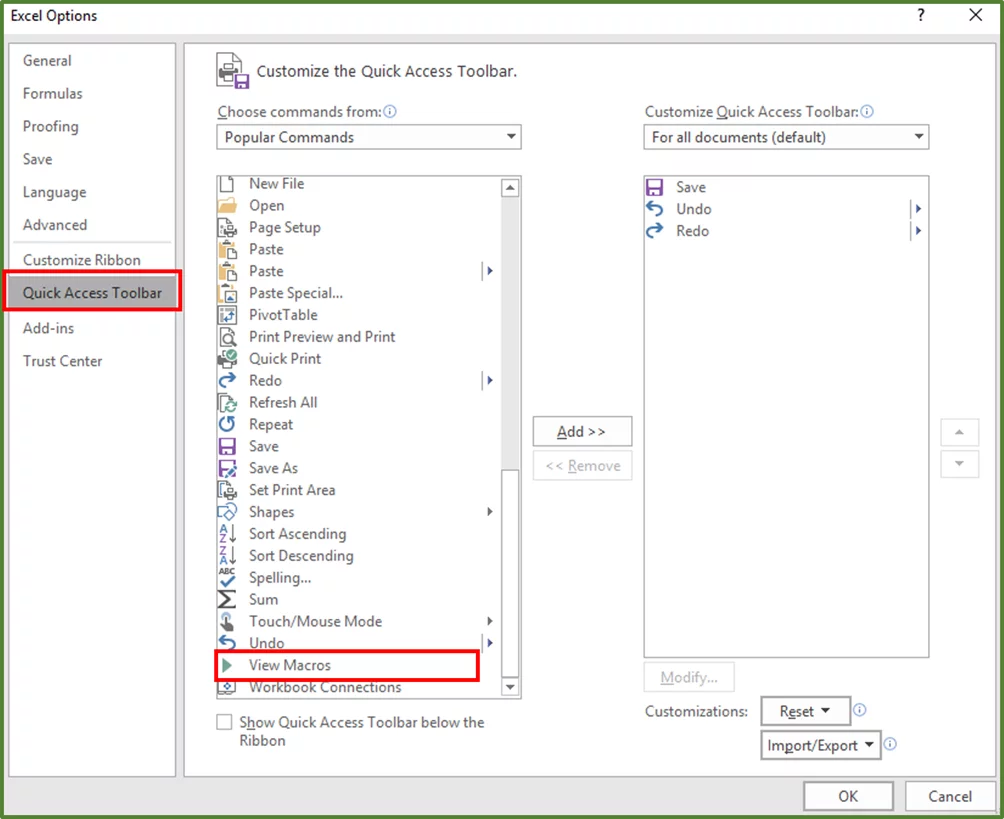Click the Sort Ascending A-Z icon
The height and width of the screenshot is (819, 1004).
[228, 533]
